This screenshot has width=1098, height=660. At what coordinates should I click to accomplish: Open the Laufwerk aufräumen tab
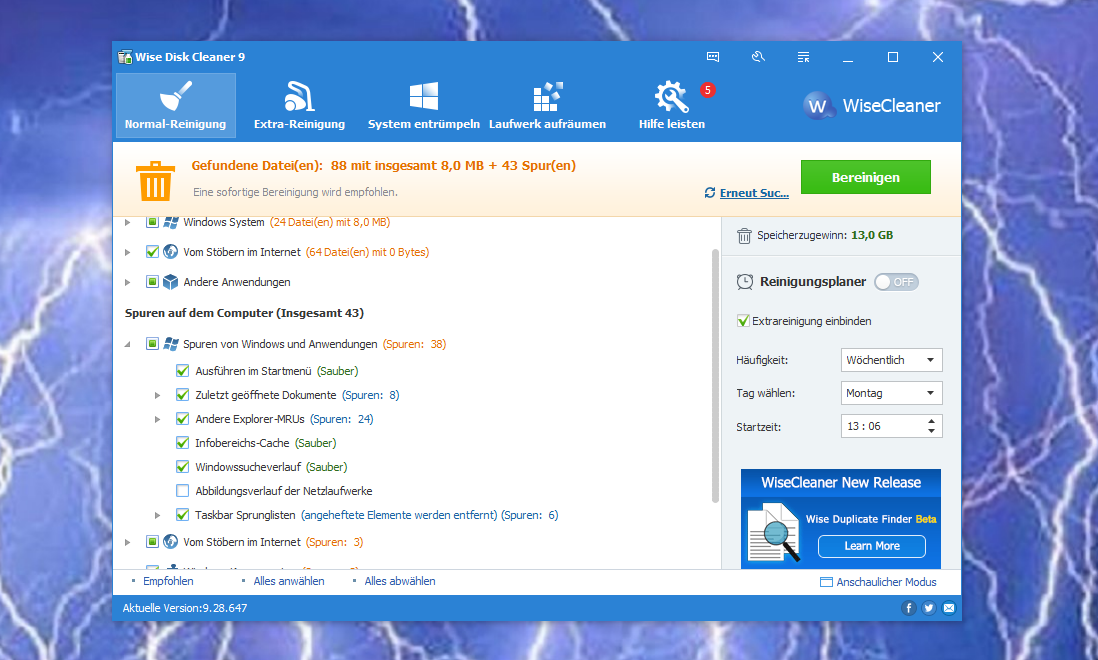pyautogui.click(x=548, y=105)
